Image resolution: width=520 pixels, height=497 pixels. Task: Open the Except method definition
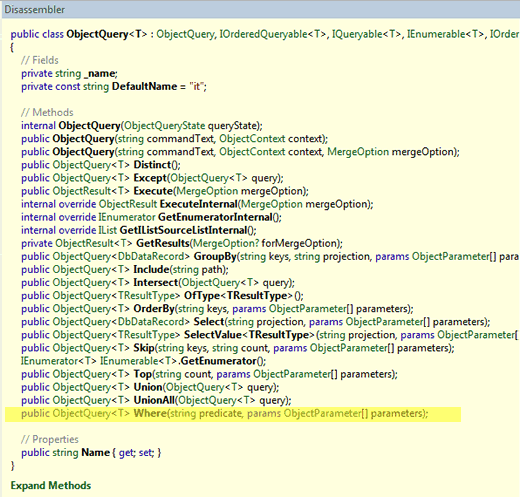pos(150,178)
